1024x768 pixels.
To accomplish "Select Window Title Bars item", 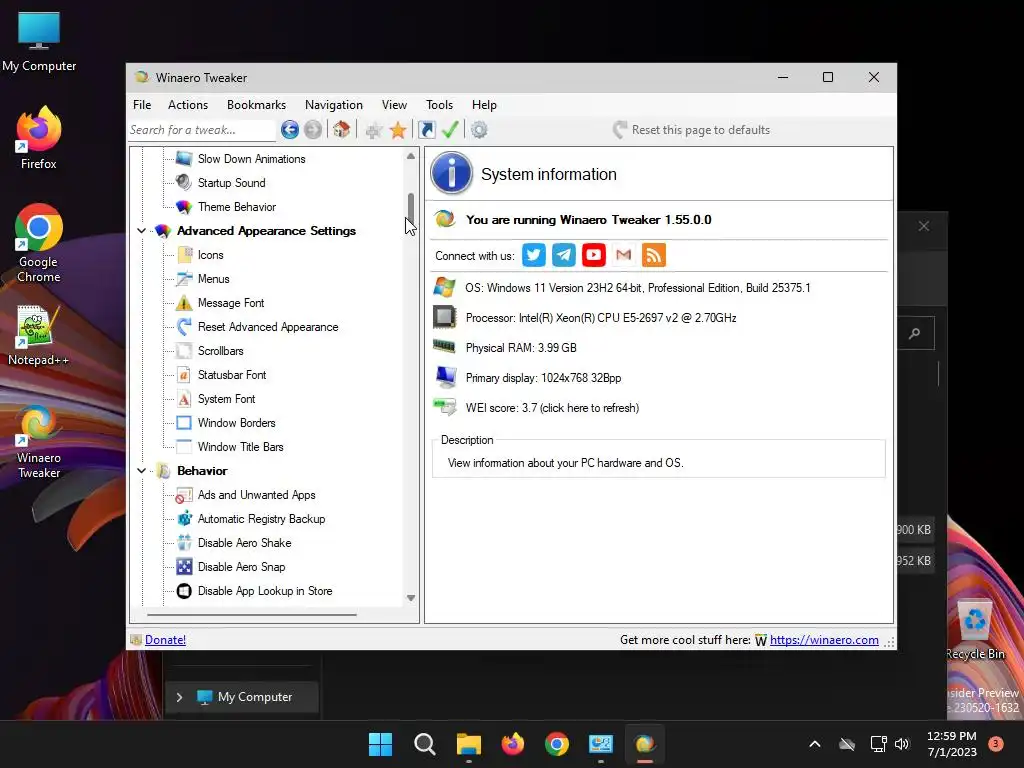I will coord(240,447).
